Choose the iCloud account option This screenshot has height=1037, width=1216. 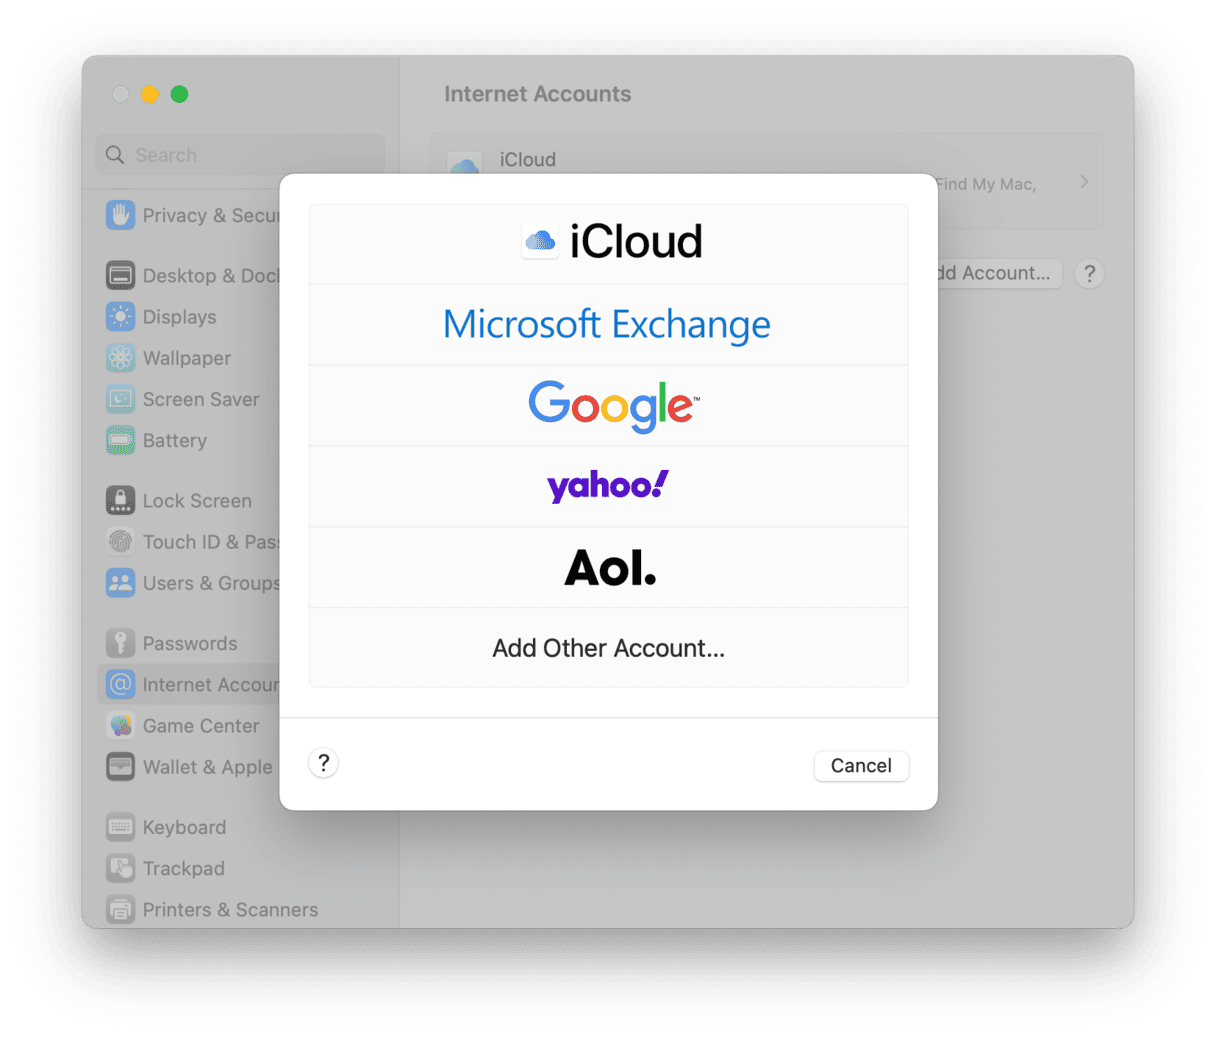(x=608, y=244)
